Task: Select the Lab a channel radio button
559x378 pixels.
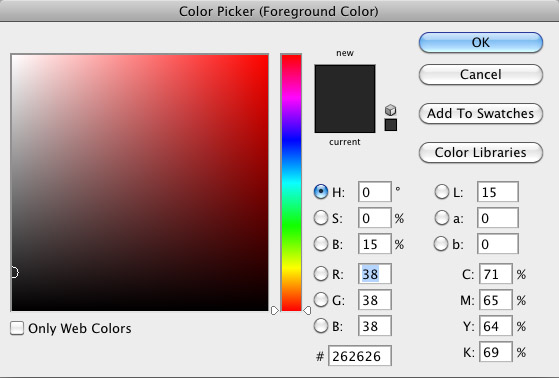Action: [442, 218]
